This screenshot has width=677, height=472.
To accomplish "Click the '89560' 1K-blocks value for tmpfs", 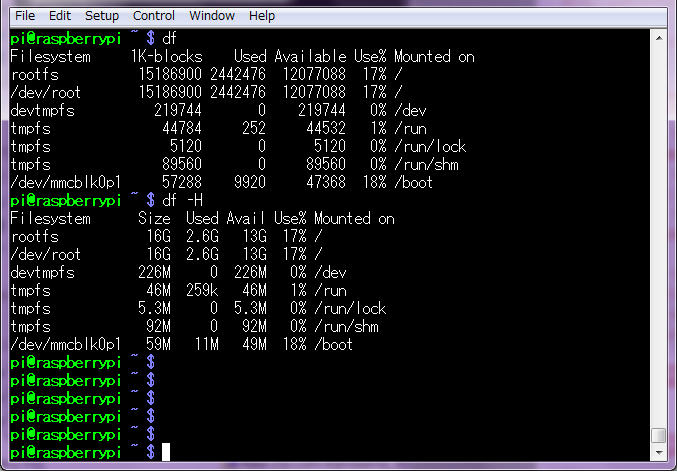I will point(182,165).
